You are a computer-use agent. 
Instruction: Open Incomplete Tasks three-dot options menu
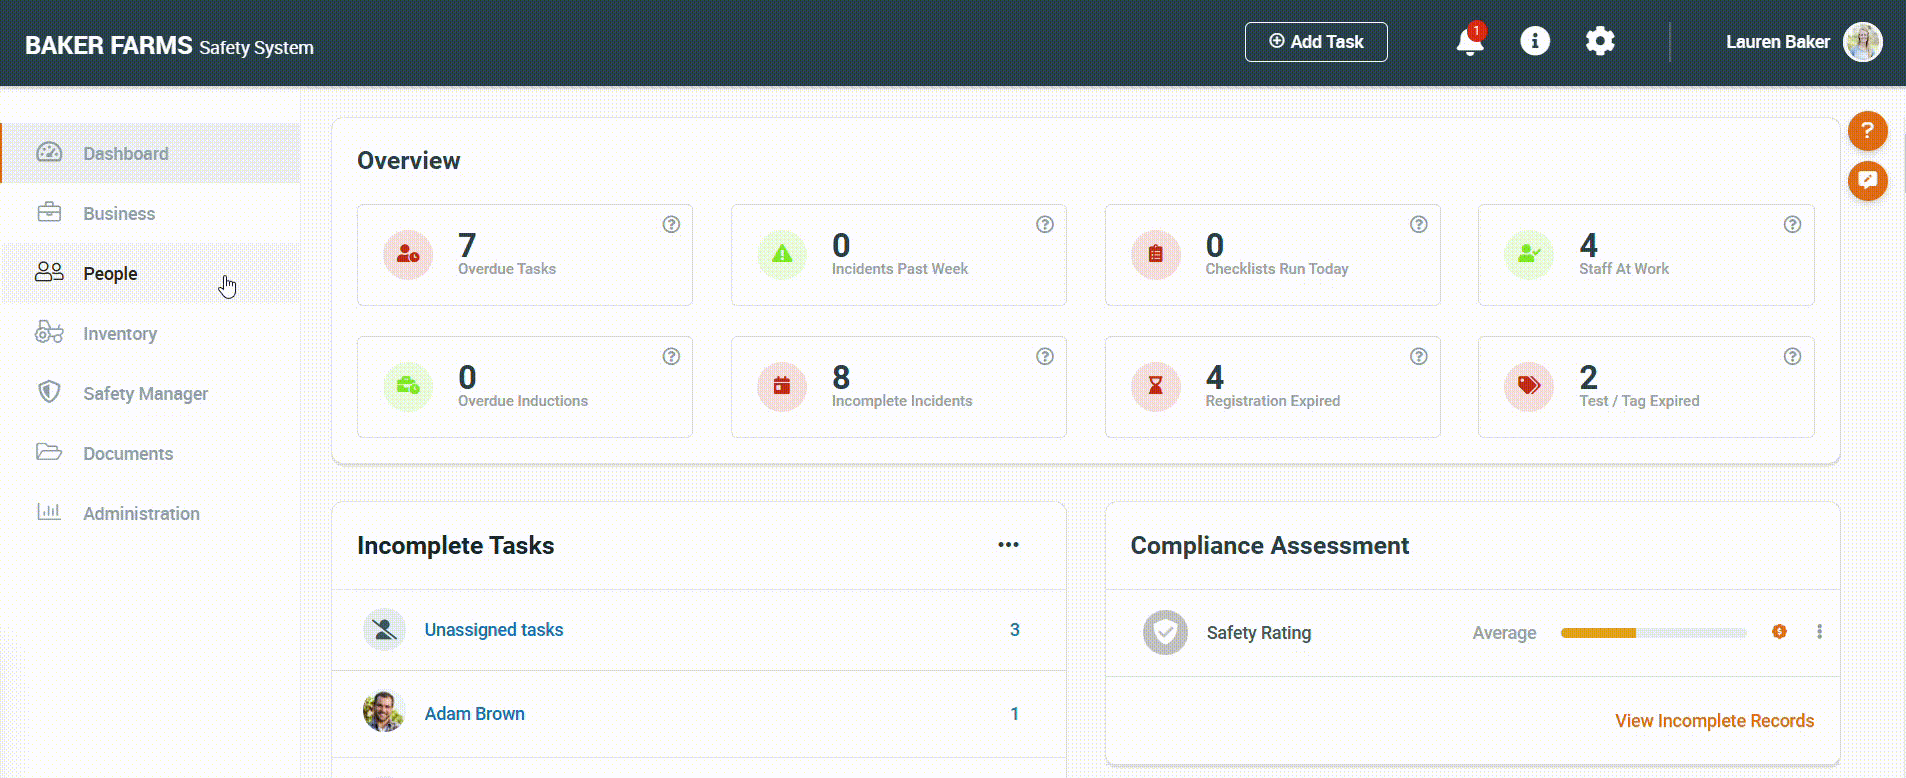[1008, 545]
